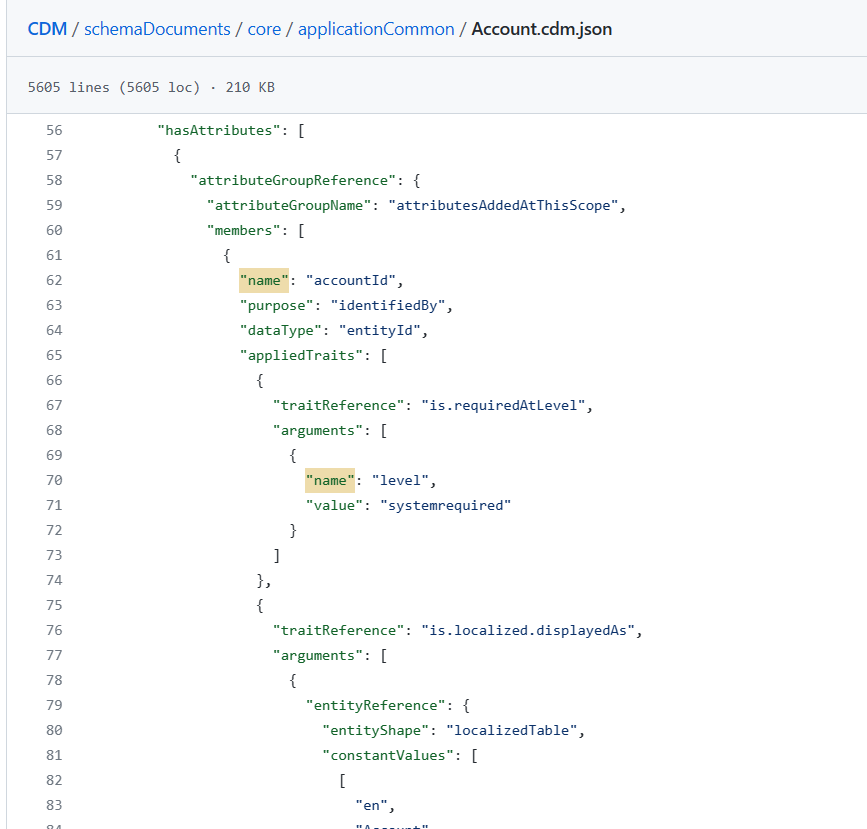The height and width of the screenshot is (829, 867).
Task: Click the "entityId" dataType value
Action: [x=380, y=330]
